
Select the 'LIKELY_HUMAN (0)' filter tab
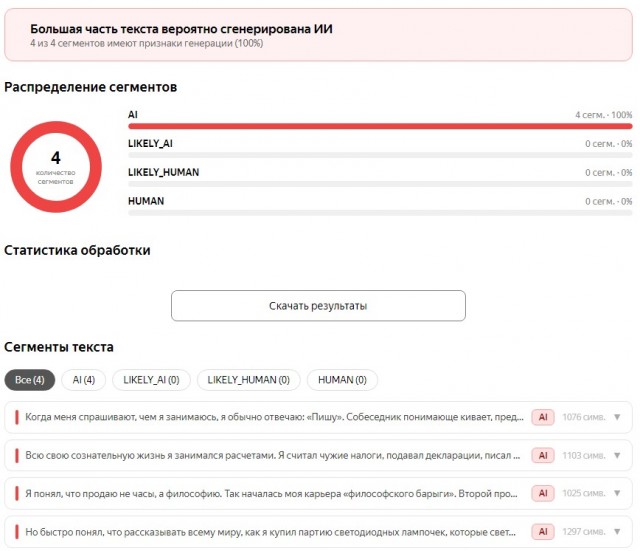pyautogui.click(x=249, y=380)
